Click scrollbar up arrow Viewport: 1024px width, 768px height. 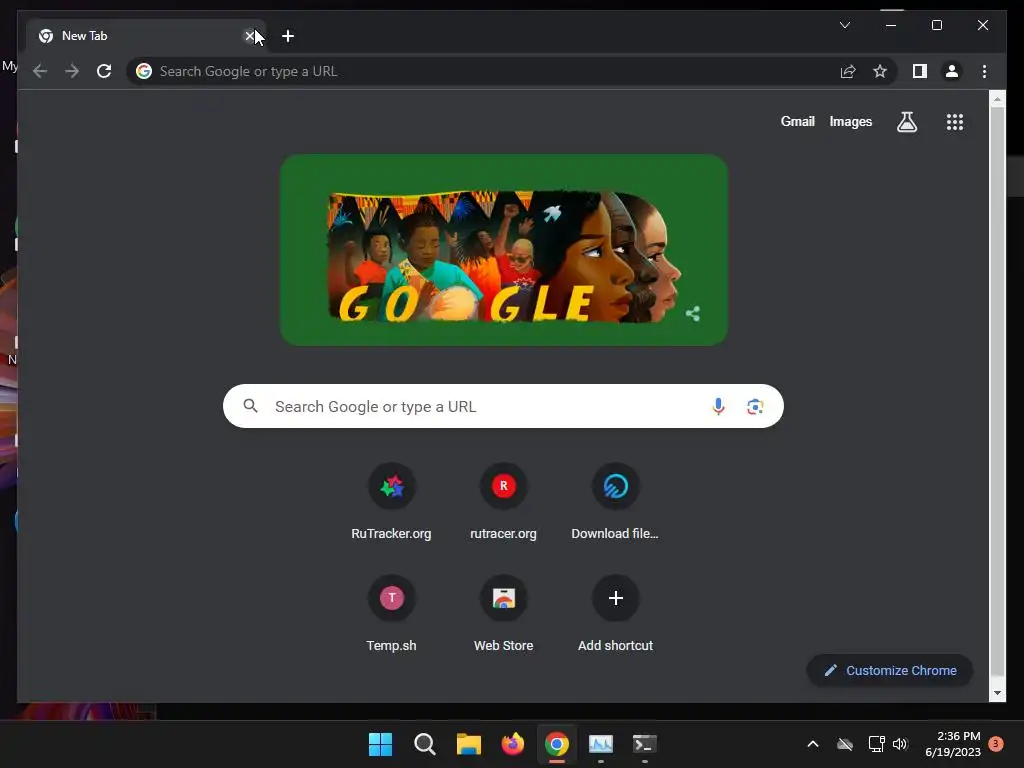(997, 99)
